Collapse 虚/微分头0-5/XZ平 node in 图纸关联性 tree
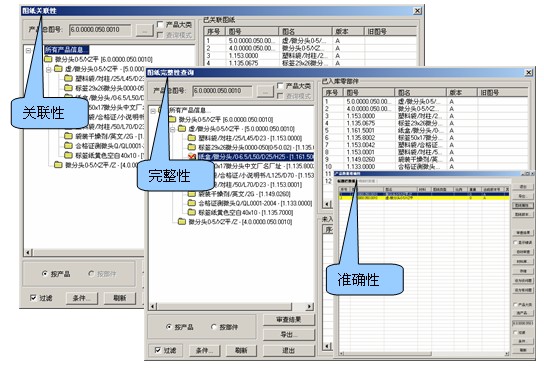This screenshot has width=544, height=368. tap(49, 69)
